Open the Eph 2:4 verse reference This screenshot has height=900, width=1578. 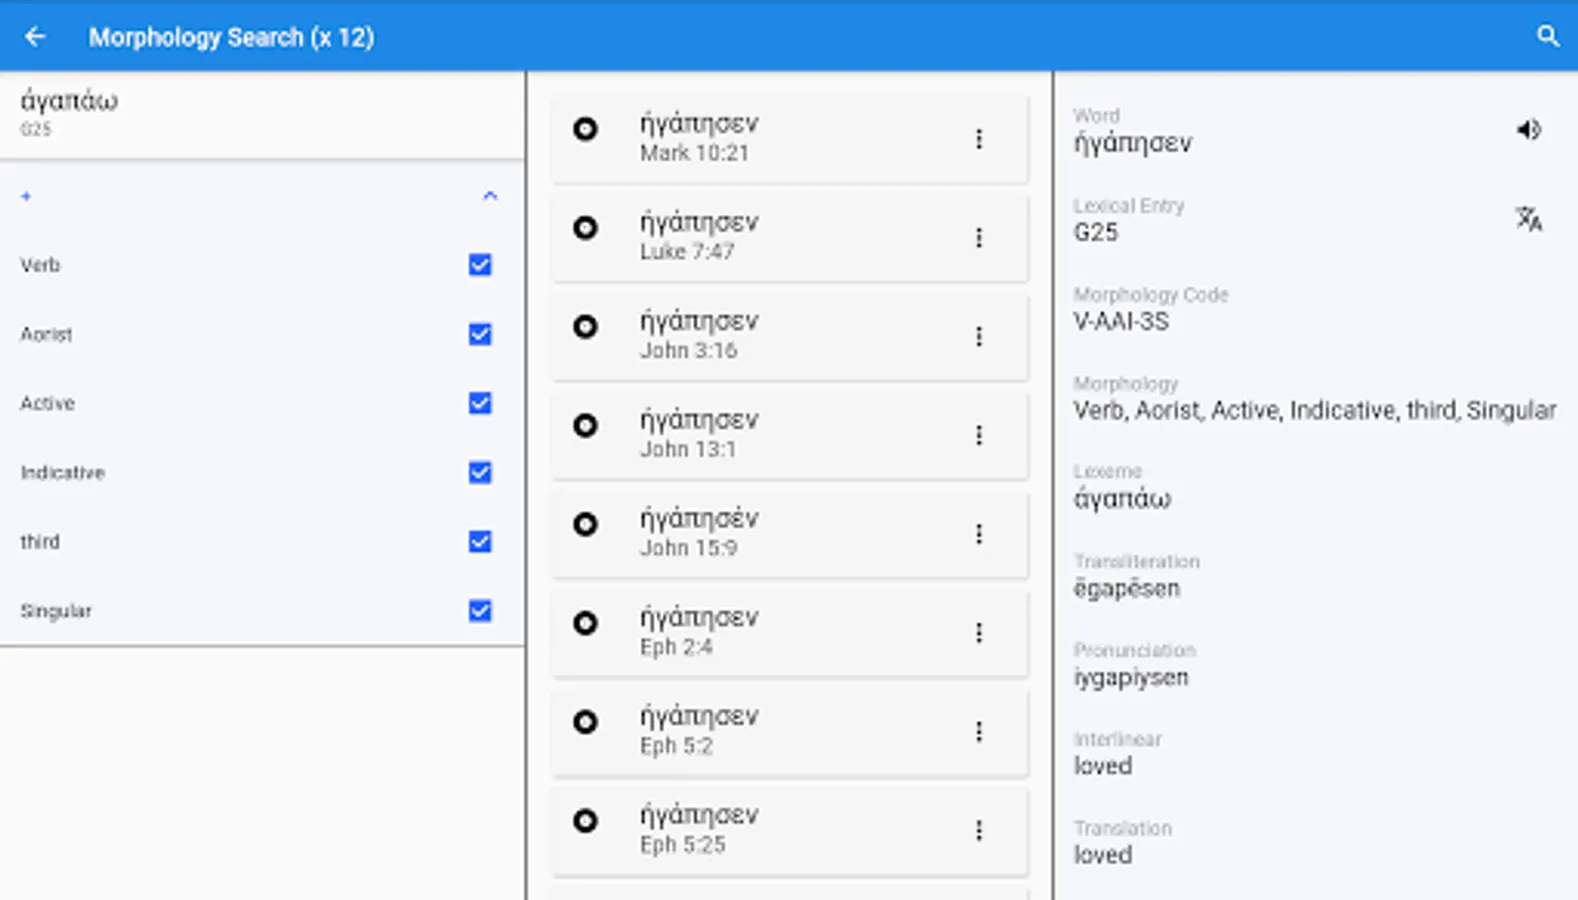[x=676, y=647]
